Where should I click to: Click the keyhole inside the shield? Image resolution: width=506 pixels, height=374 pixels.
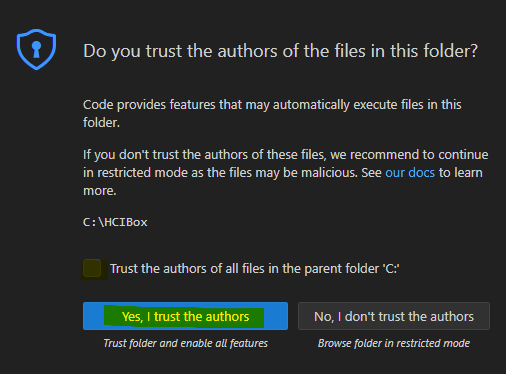coord(36,49)
